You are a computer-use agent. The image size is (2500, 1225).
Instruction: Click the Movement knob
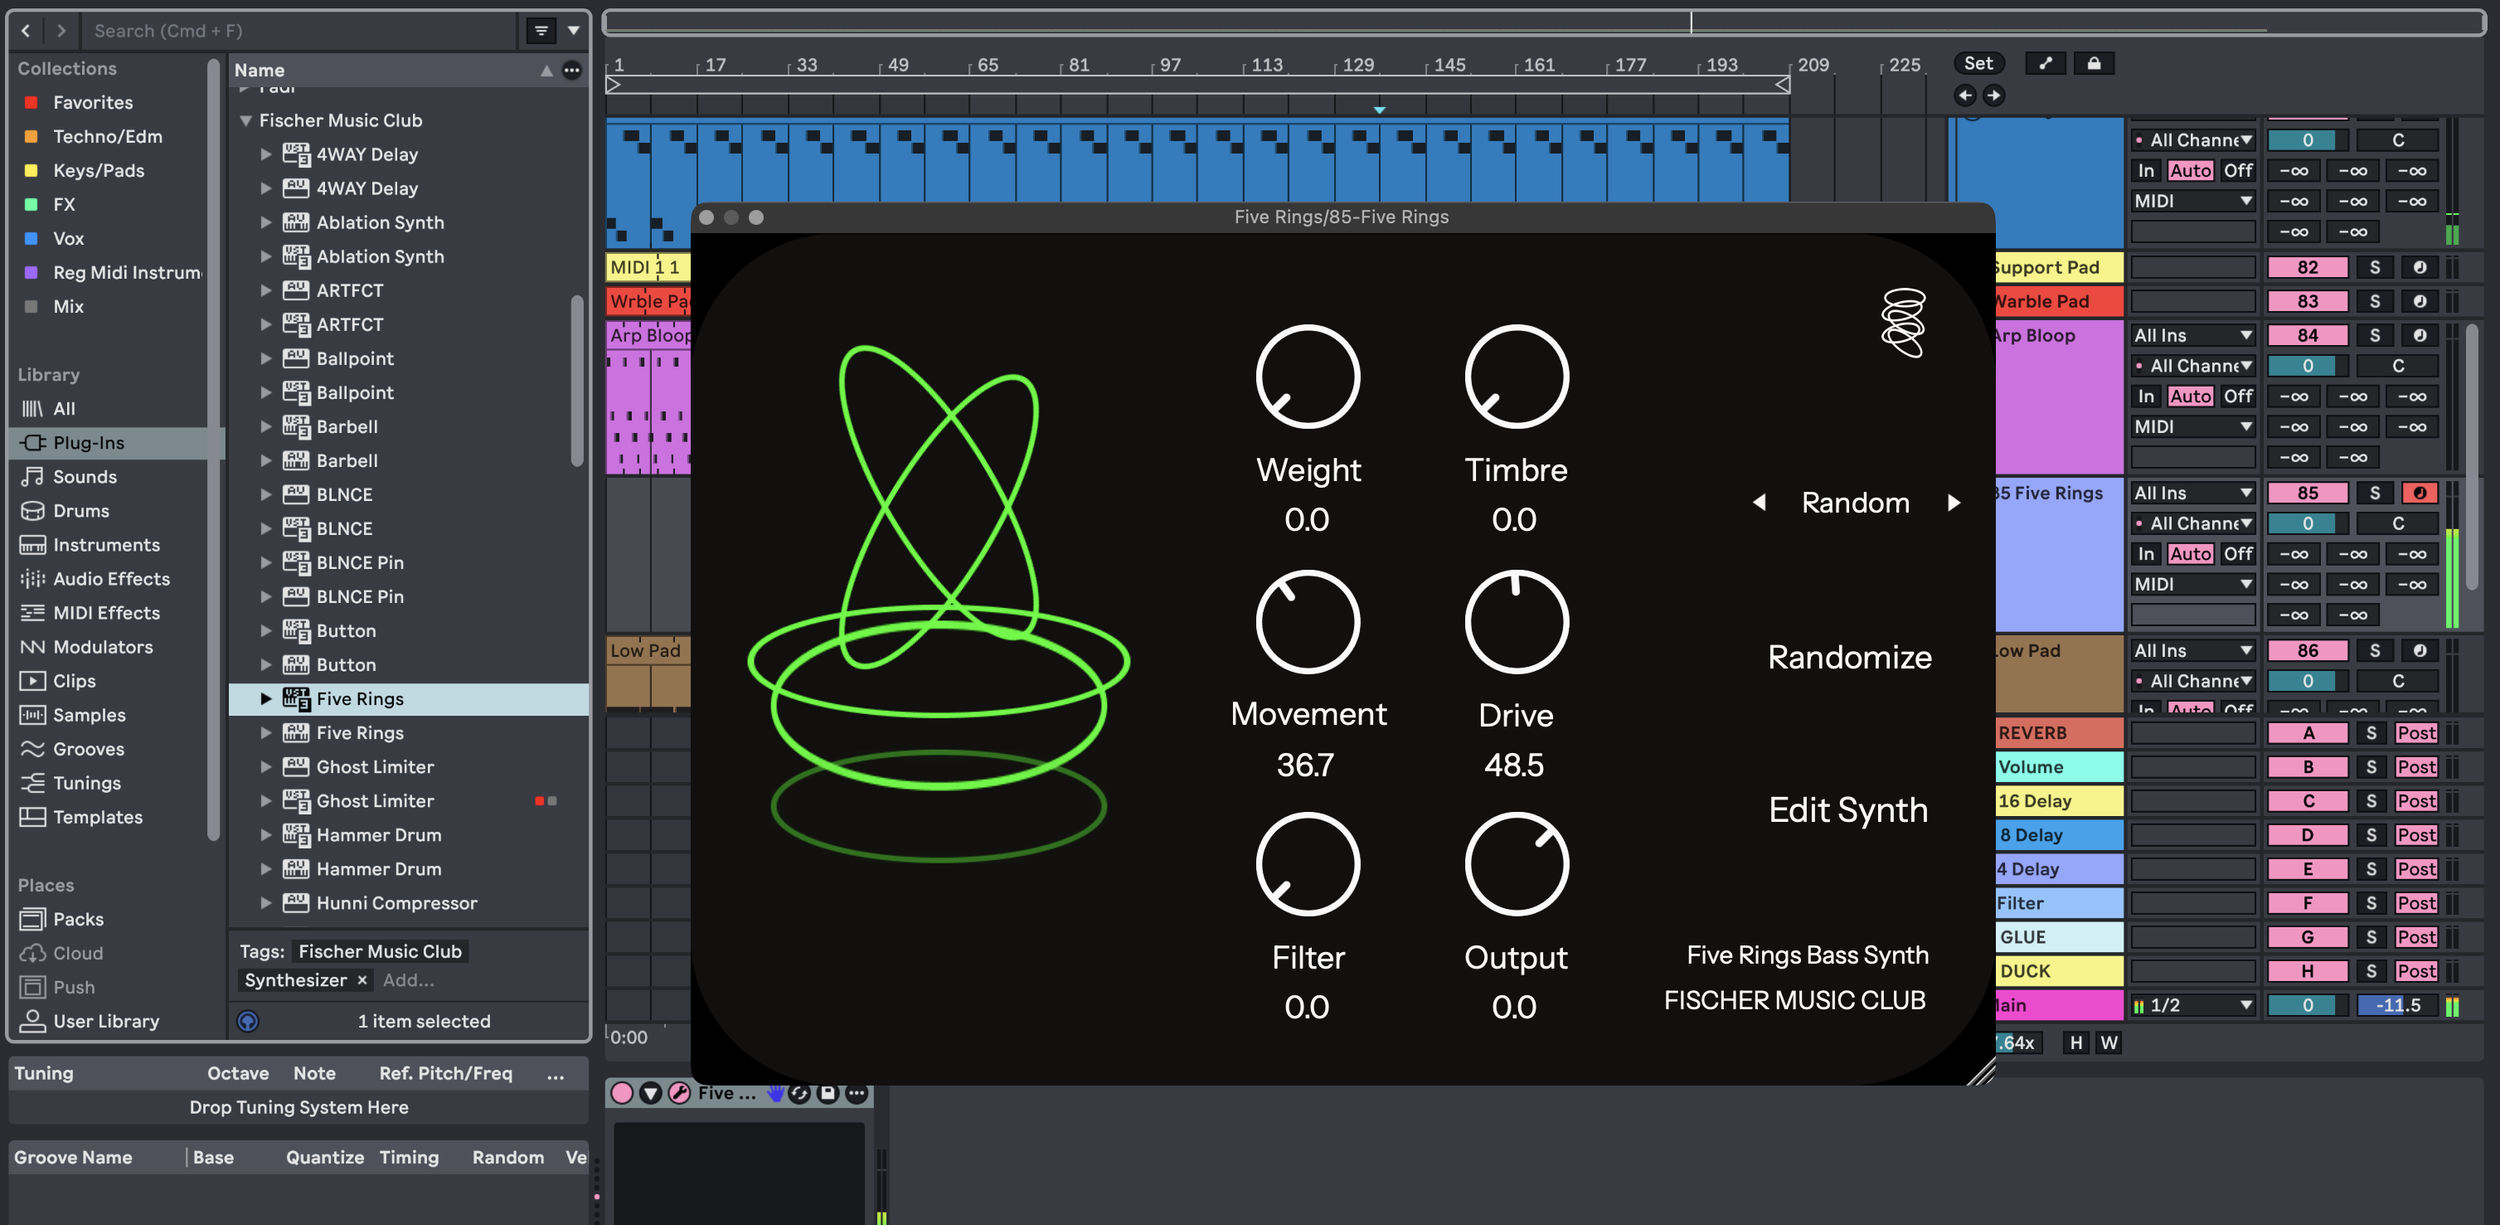point(1307,622)
